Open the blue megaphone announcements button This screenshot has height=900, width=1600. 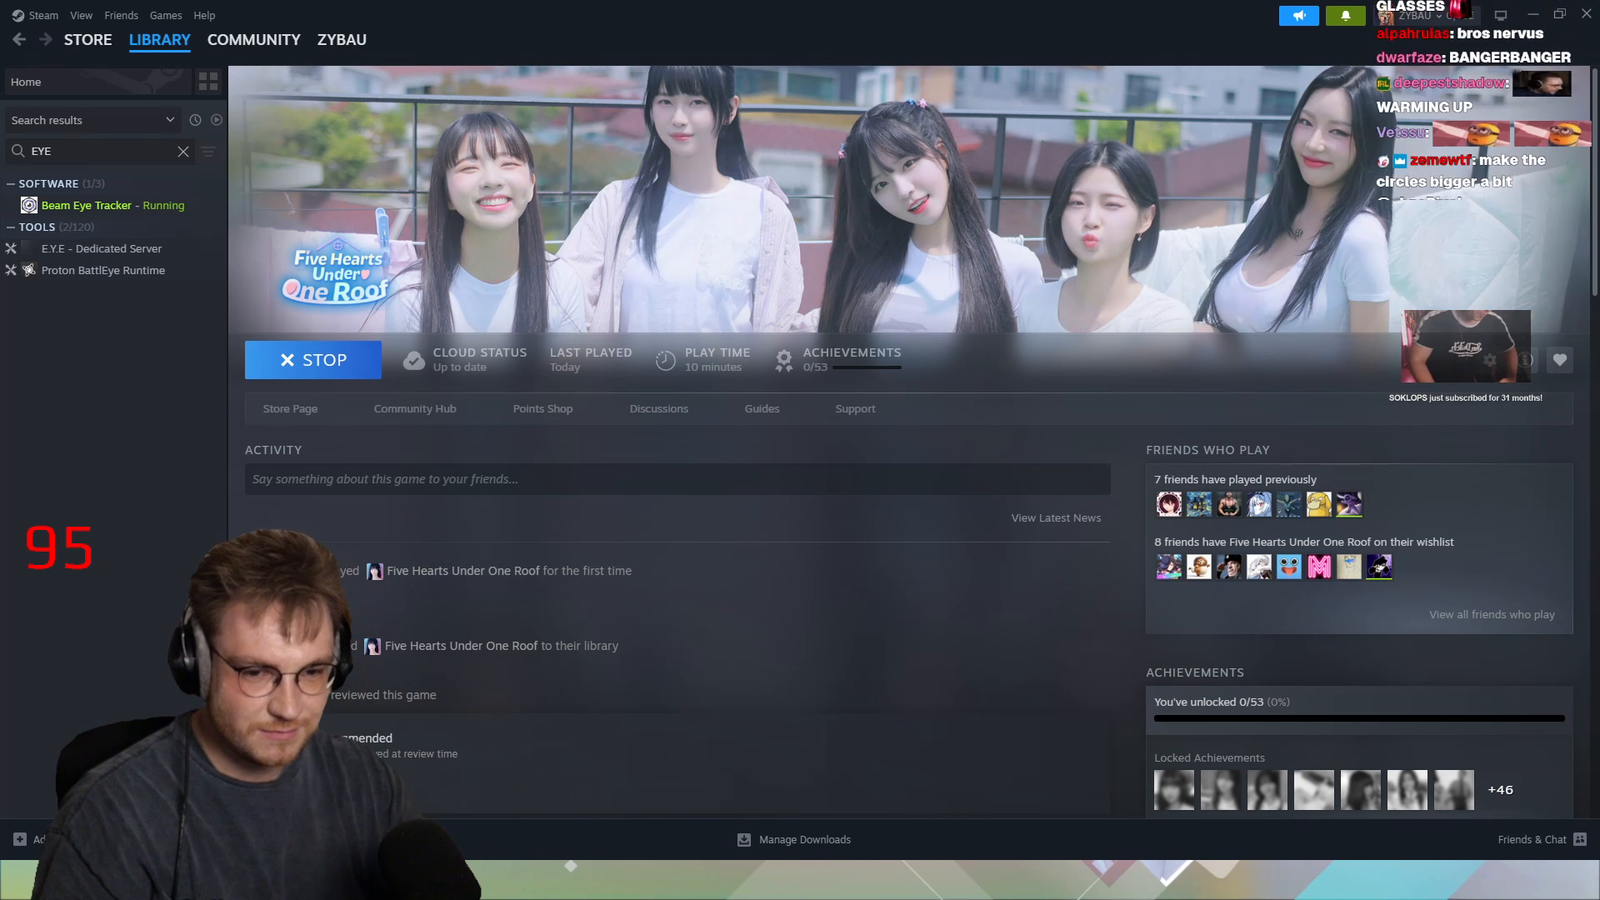pos(1299,16)
